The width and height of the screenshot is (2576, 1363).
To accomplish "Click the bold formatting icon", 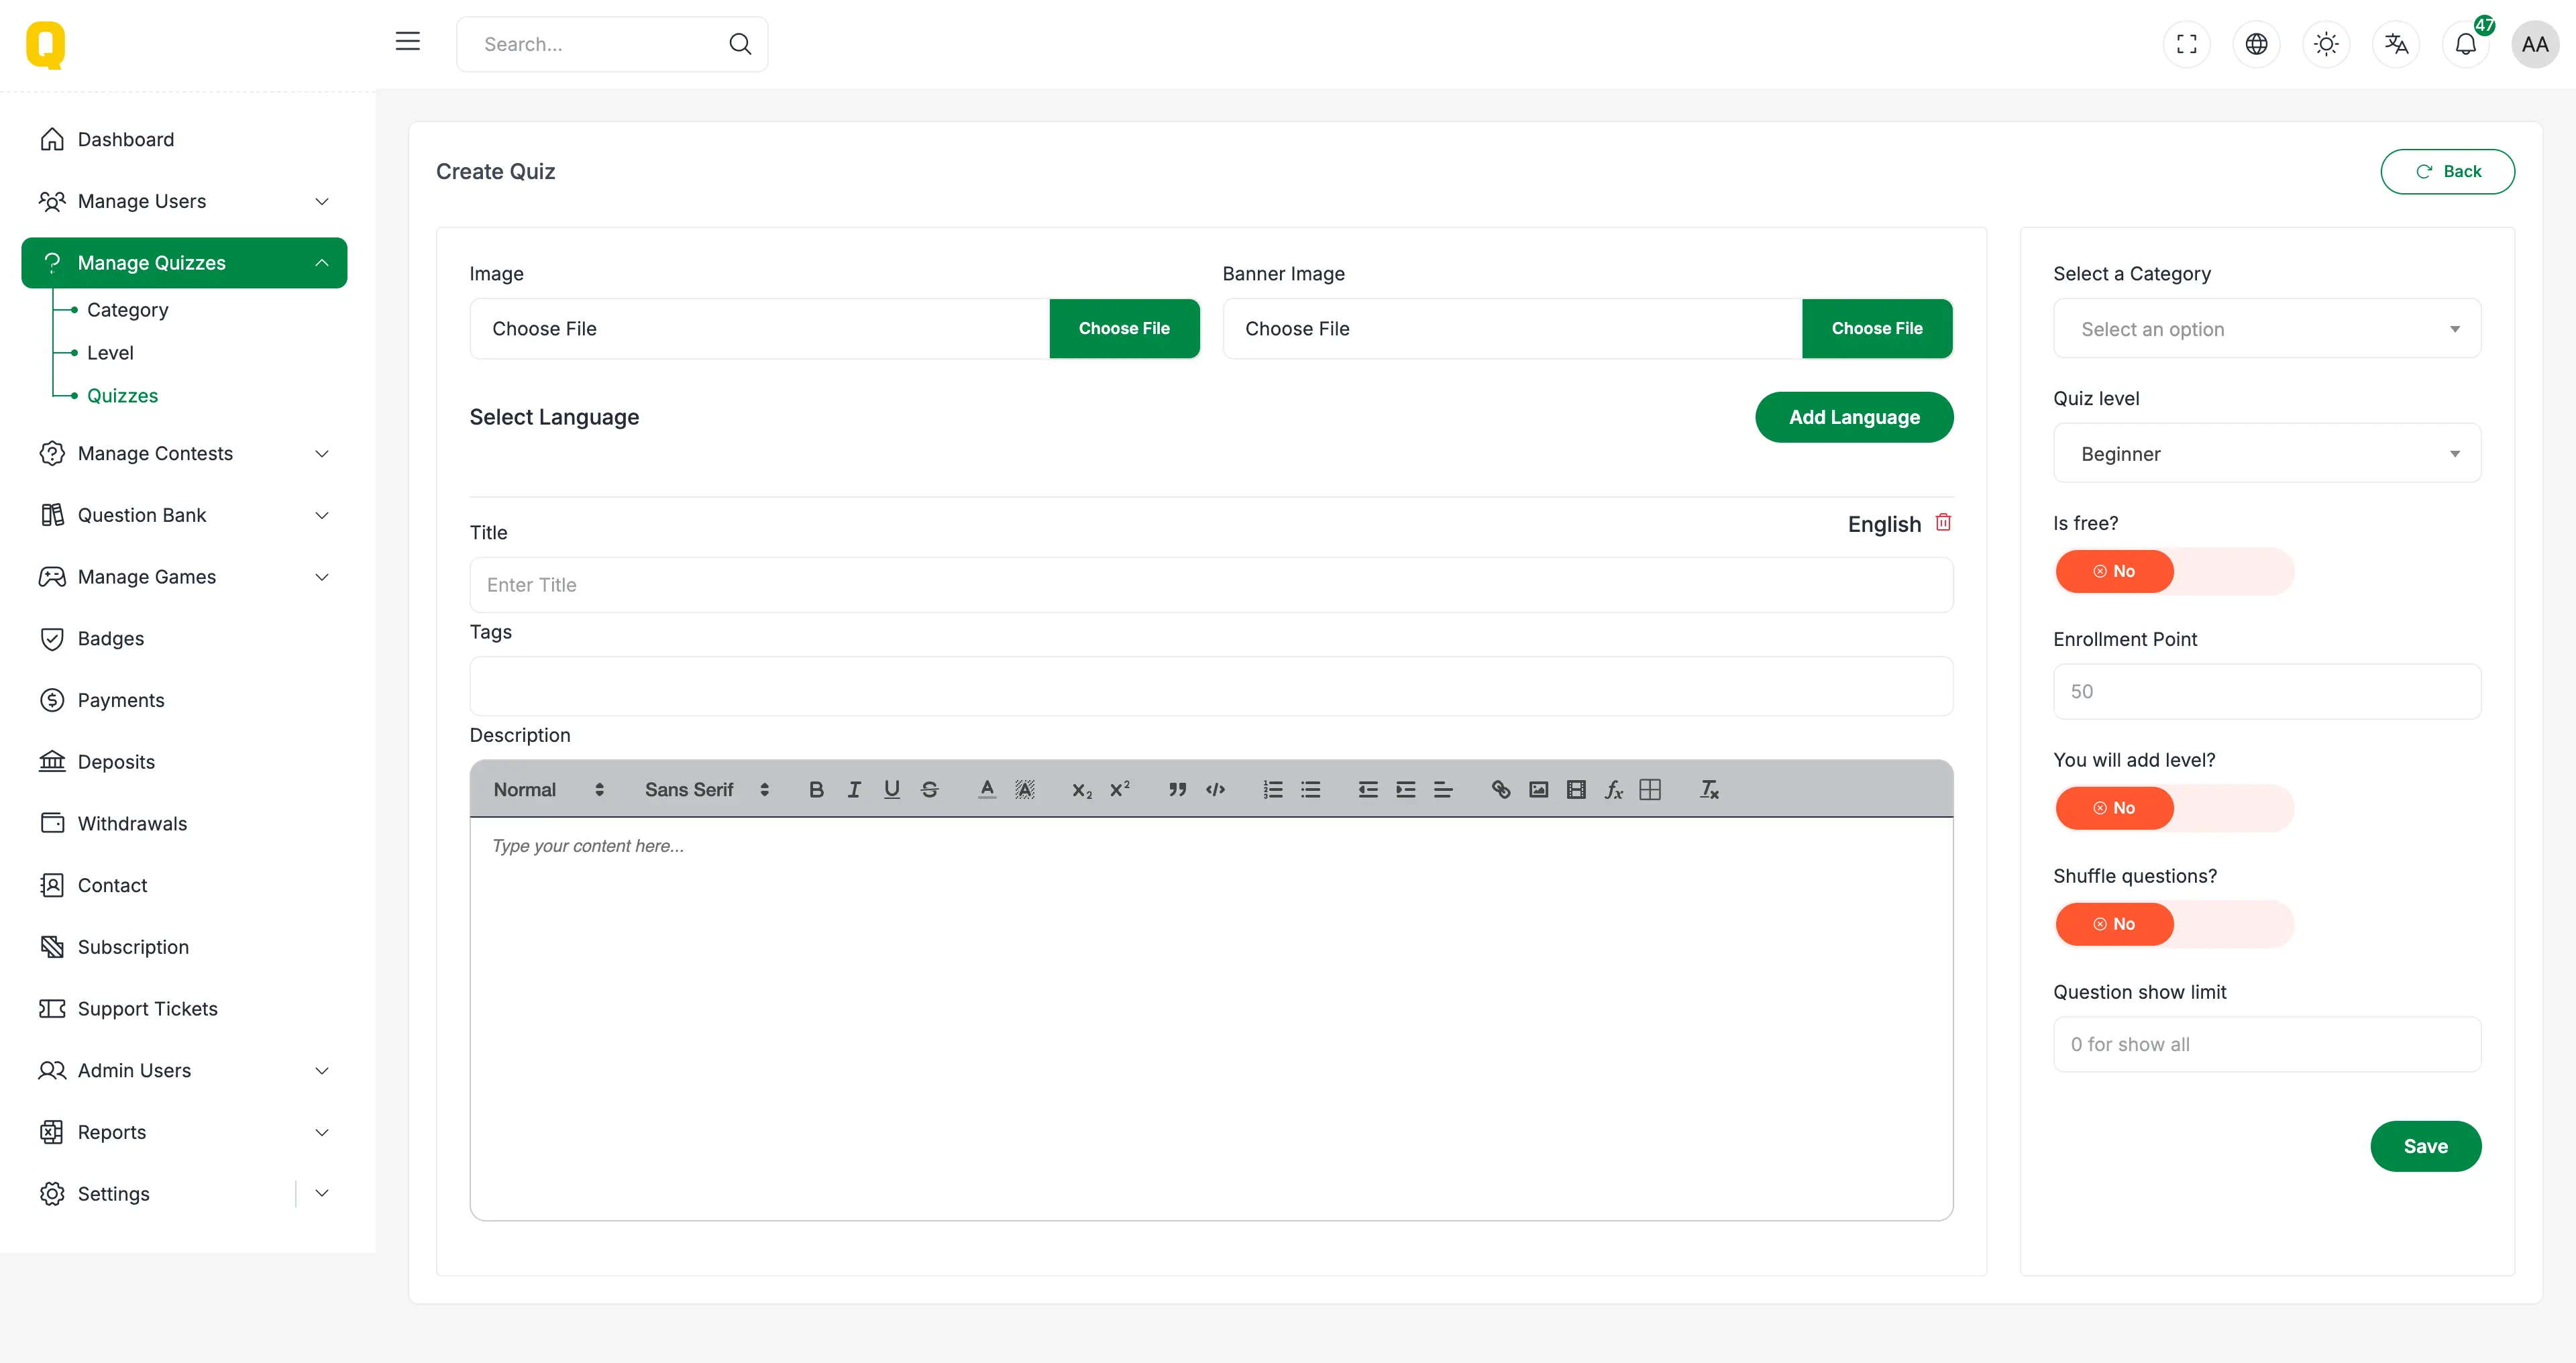I will (x=816, y=790).
